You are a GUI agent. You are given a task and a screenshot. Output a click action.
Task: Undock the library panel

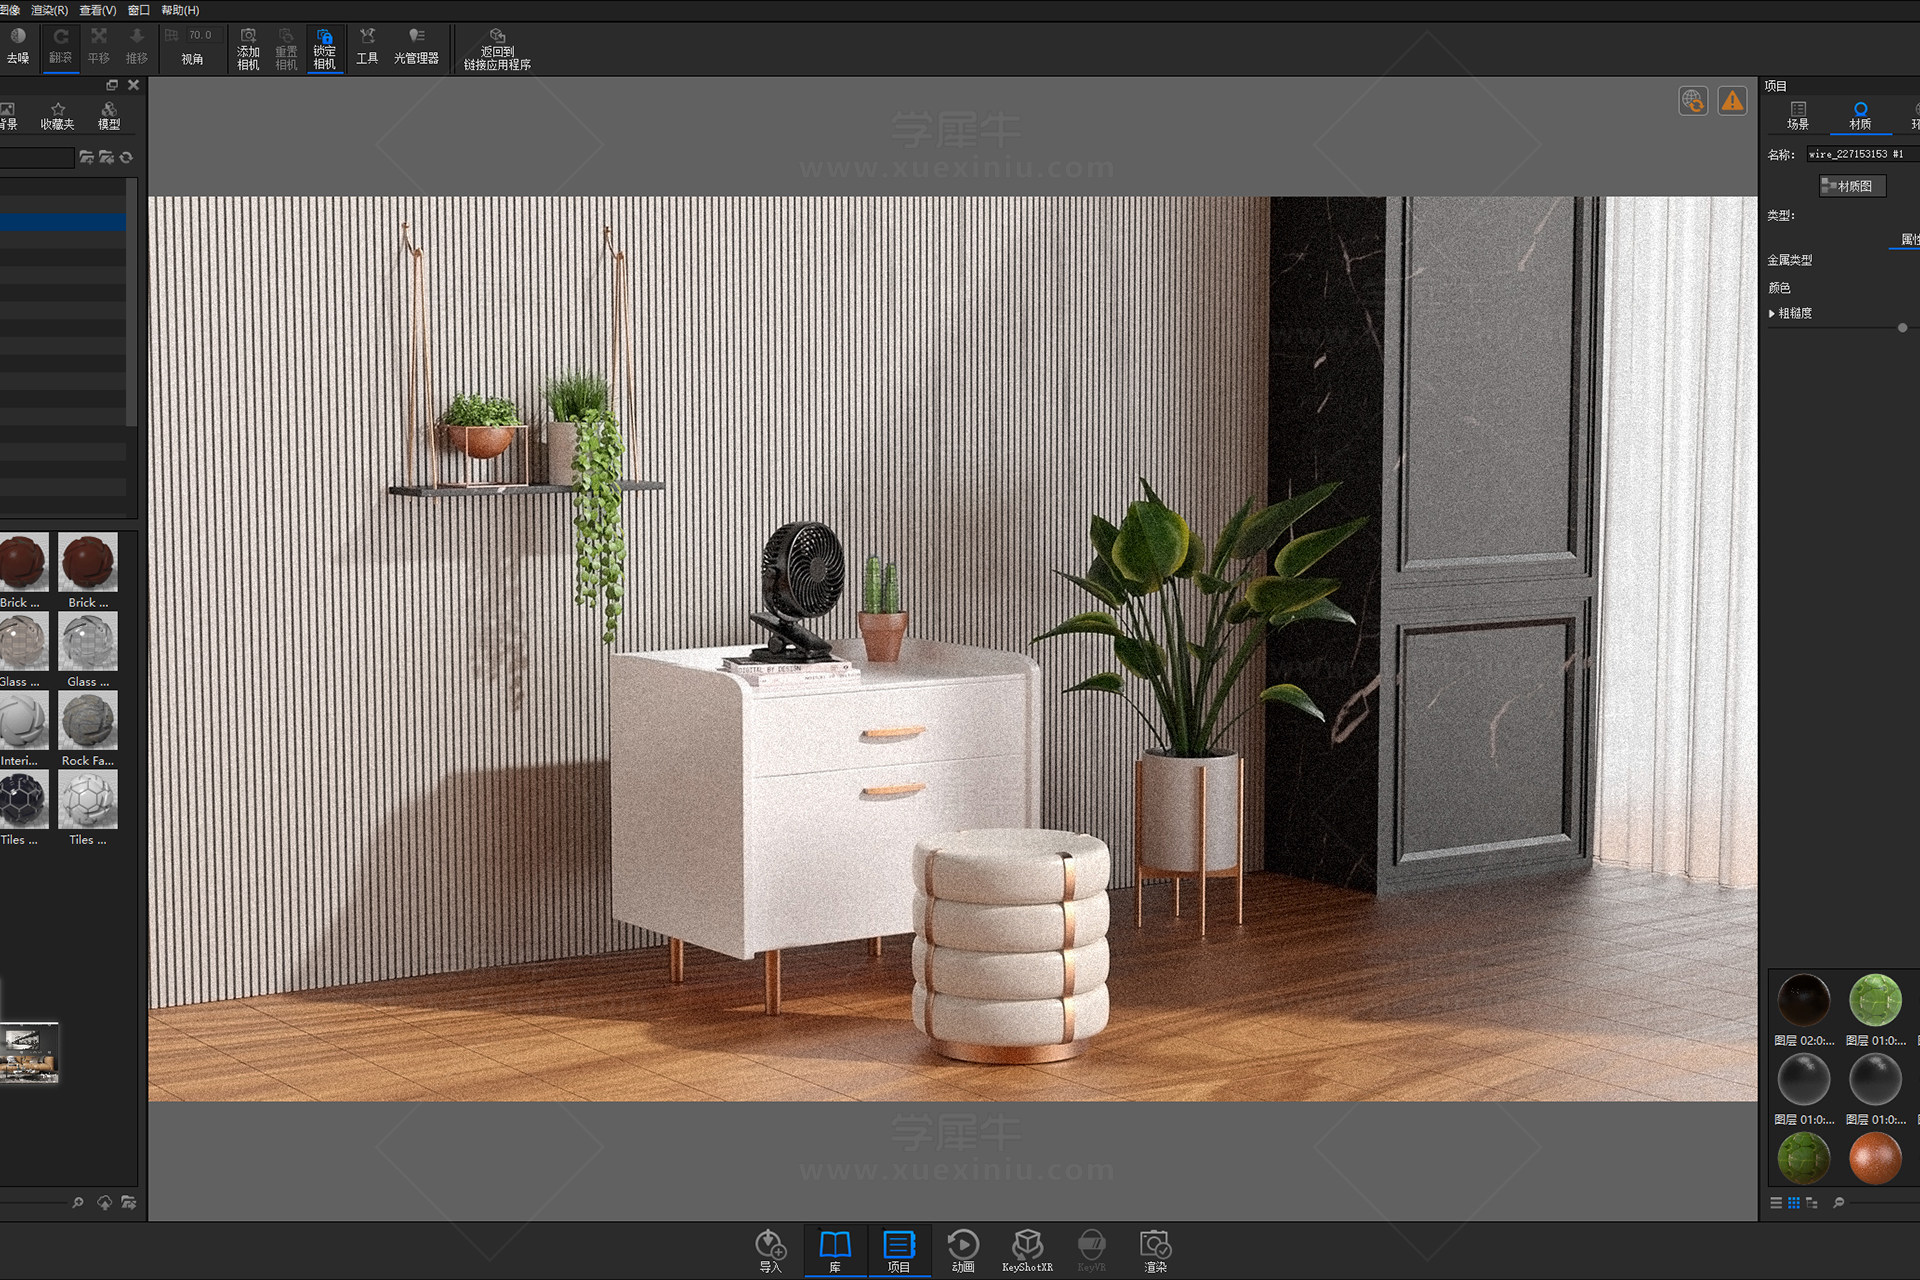pos(112,85)
